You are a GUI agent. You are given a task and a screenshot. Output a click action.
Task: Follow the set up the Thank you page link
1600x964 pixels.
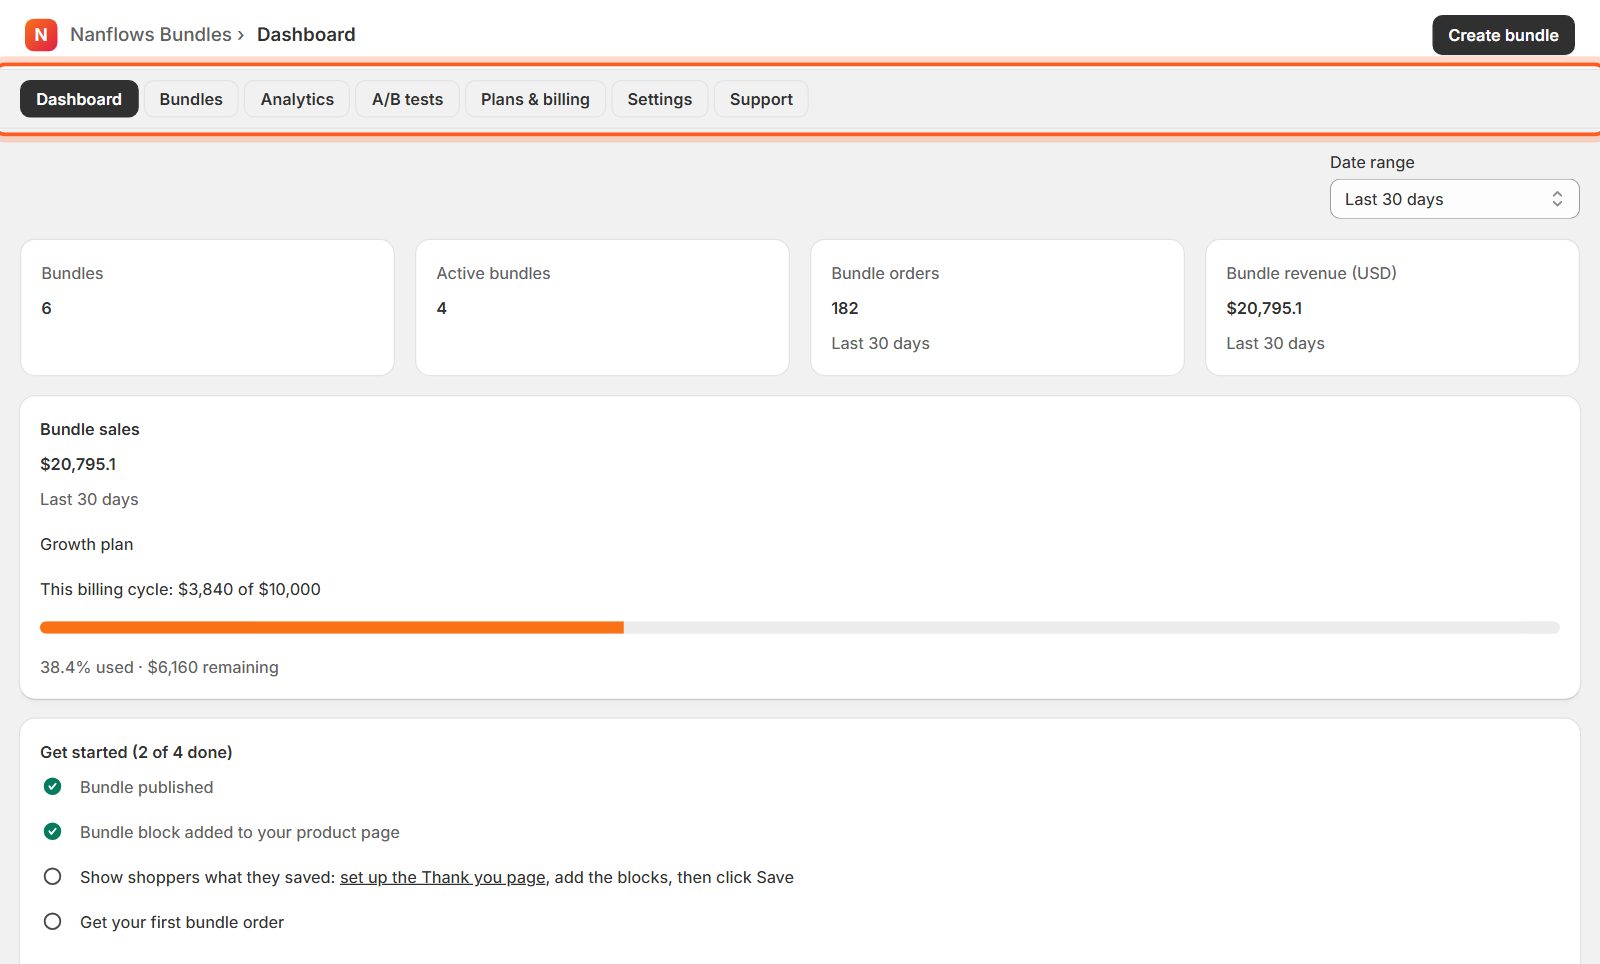click(443, 877)
